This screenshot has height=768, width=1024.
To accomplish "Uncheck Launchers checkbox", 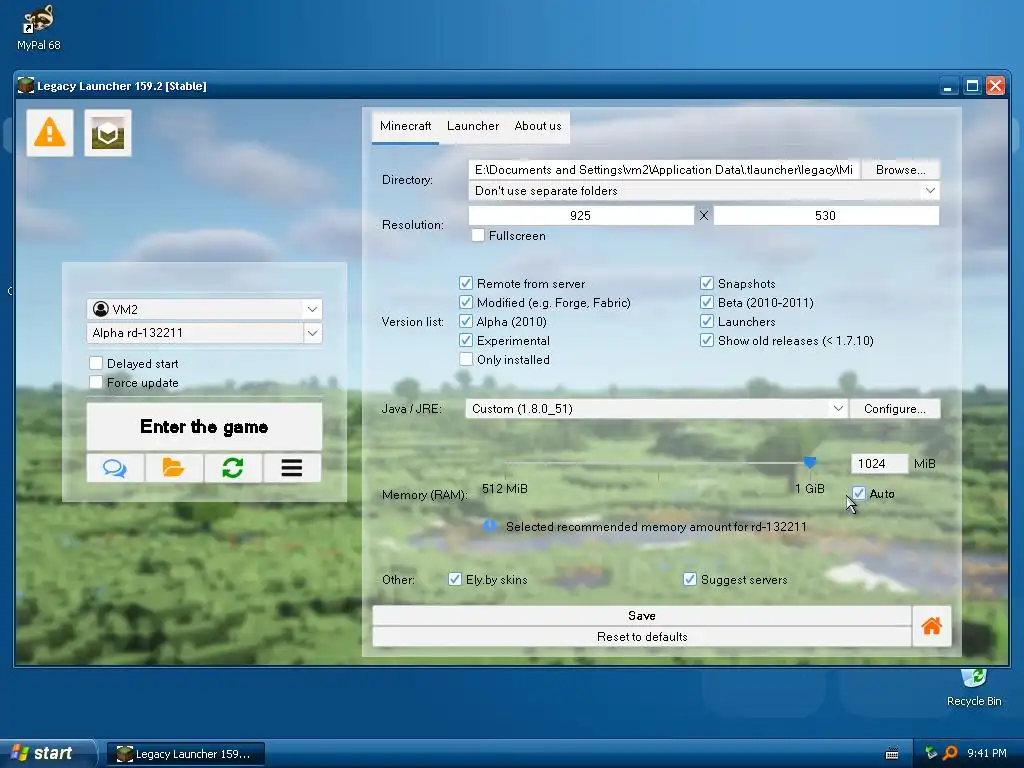I will (x=707, y=321).
